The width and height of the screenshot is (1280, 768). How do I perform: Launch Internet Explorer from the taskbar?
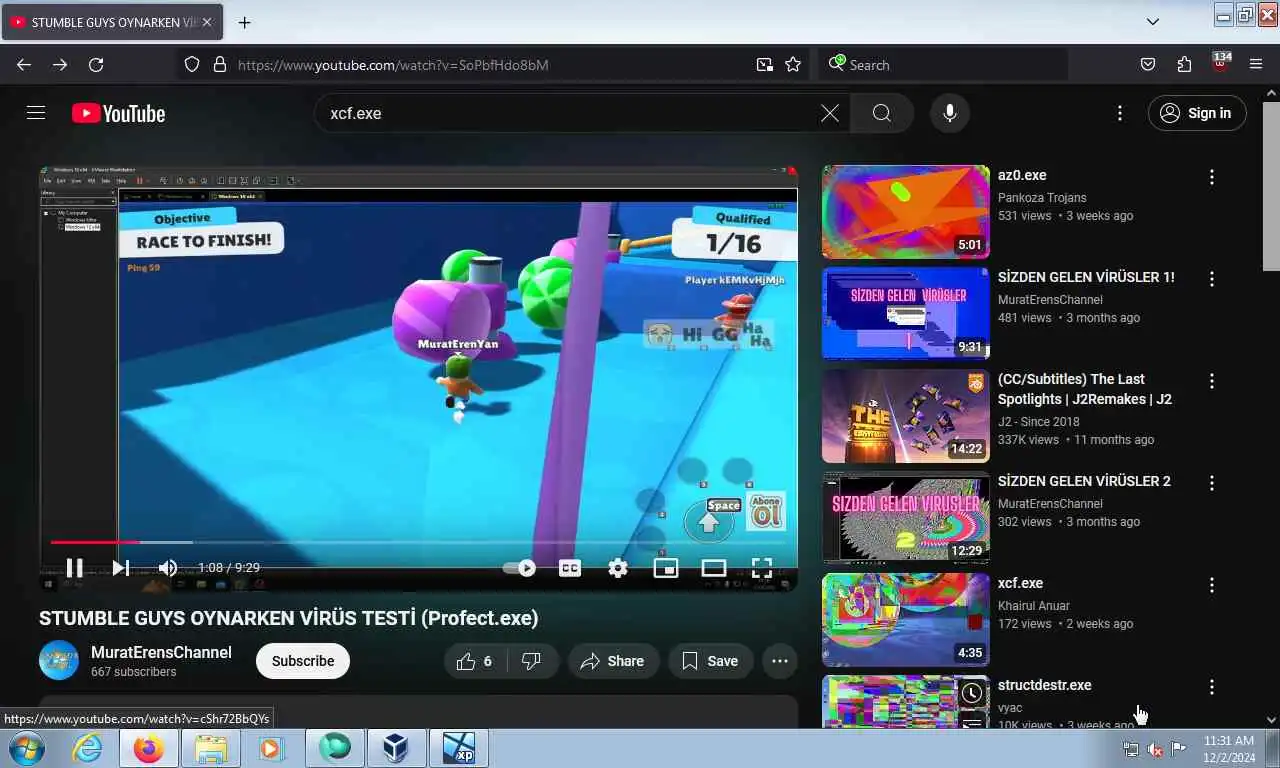point(87,748)
